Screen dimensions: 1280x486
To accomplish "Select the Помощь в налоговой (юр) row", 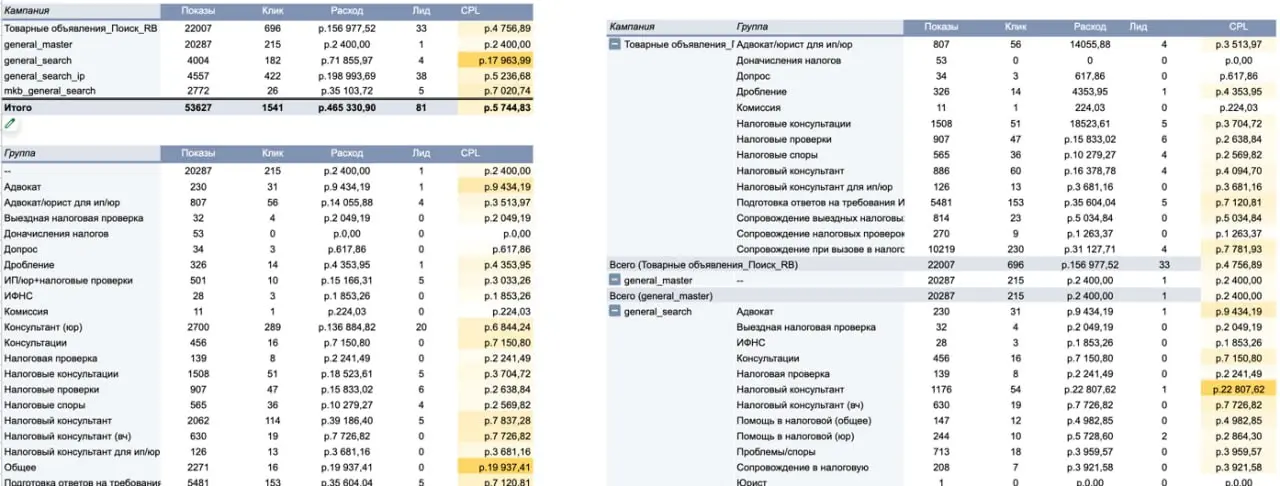I will (x=943, y=436).
